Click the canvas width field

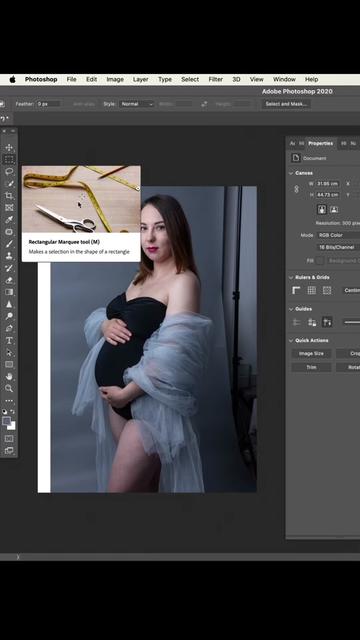[x=327, y=184]
